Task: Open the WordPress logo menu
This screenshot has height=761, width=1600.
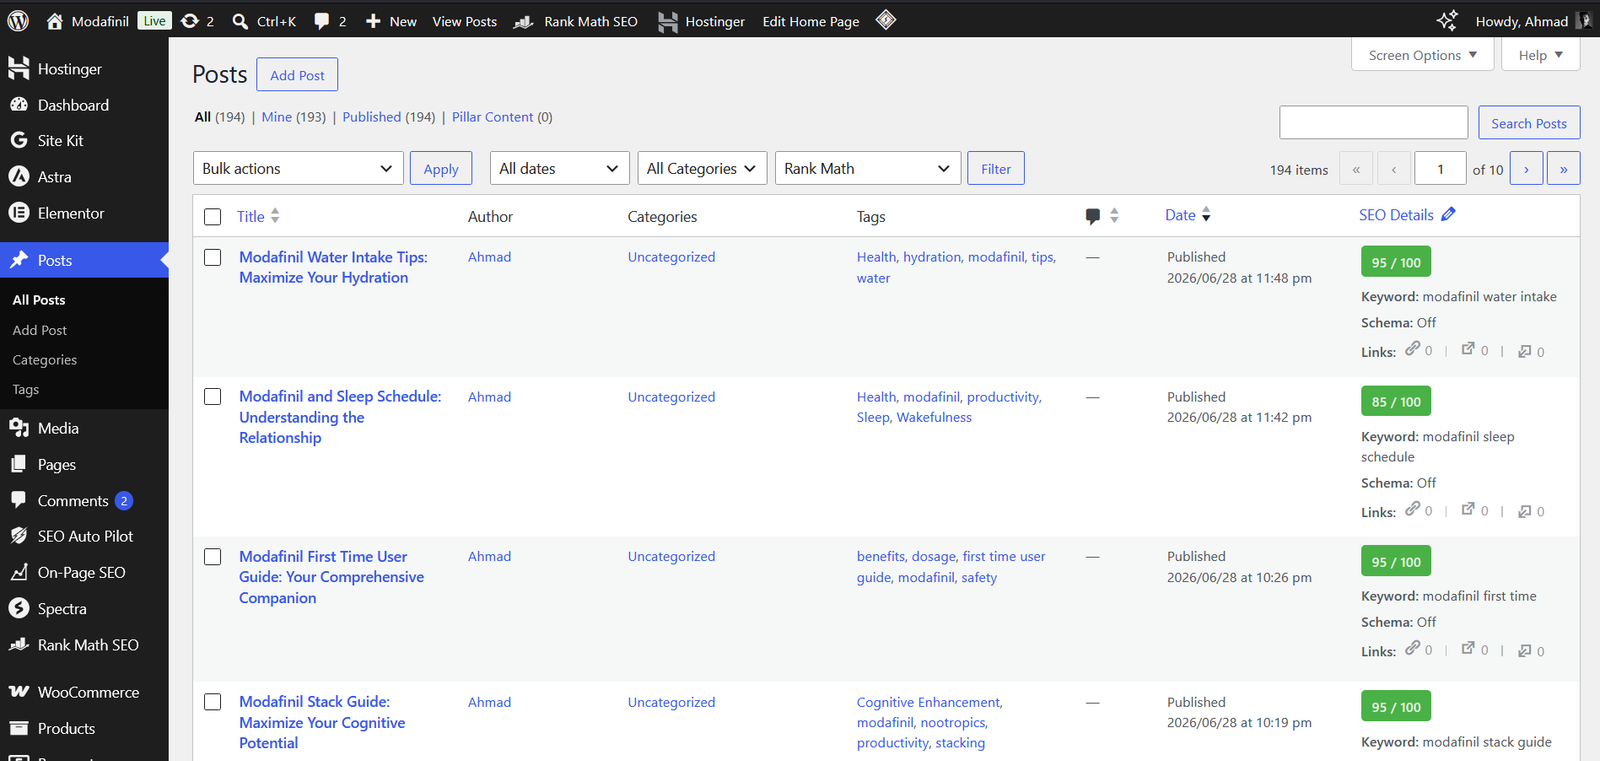Action: (18, 20)
